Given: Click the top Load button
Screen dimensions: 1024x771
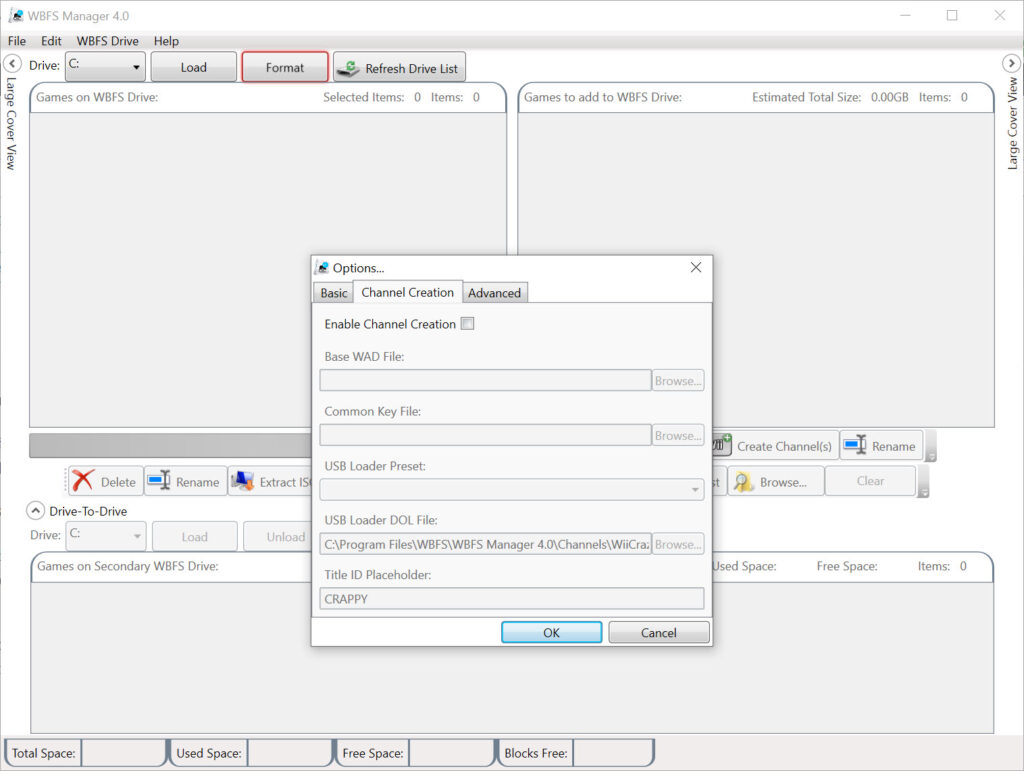Looking at the screenshot, I should coord(193,67).
